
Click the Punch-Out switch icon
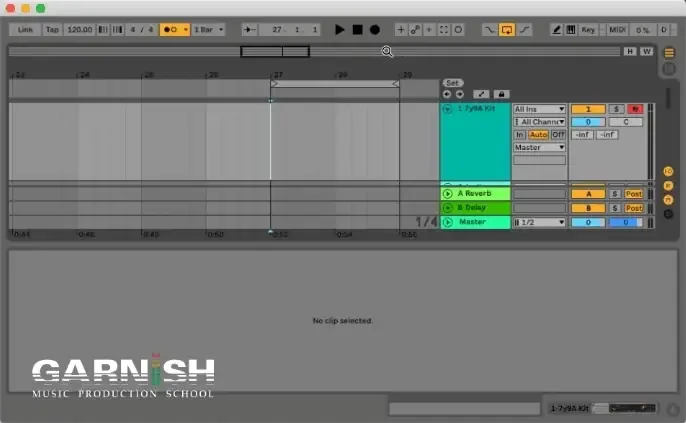(x=524, y=30)
